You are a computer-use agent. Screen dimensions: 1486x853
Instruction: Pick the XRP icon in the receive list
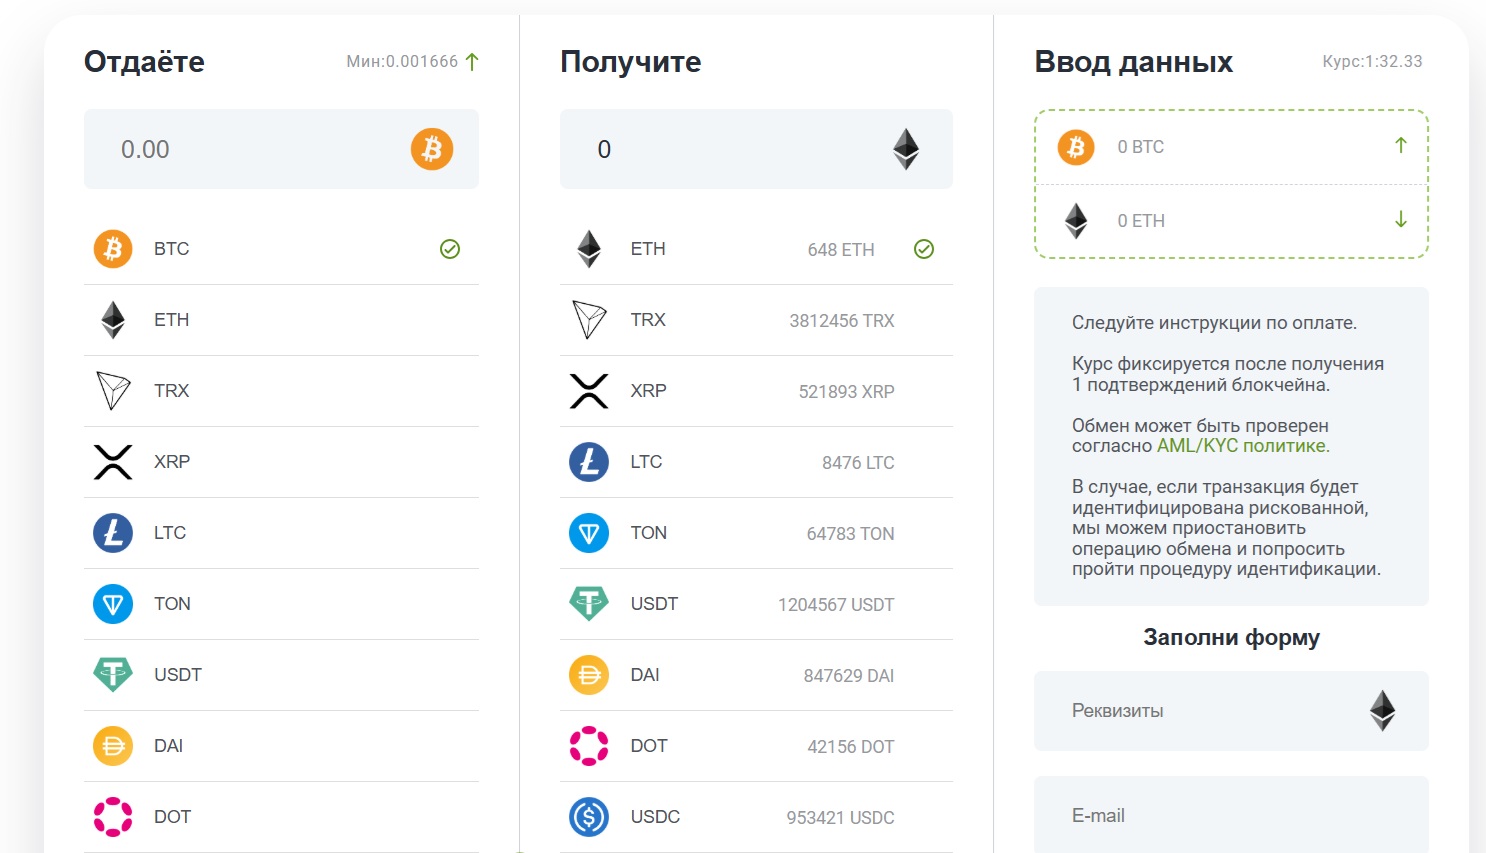pos(589,391)
